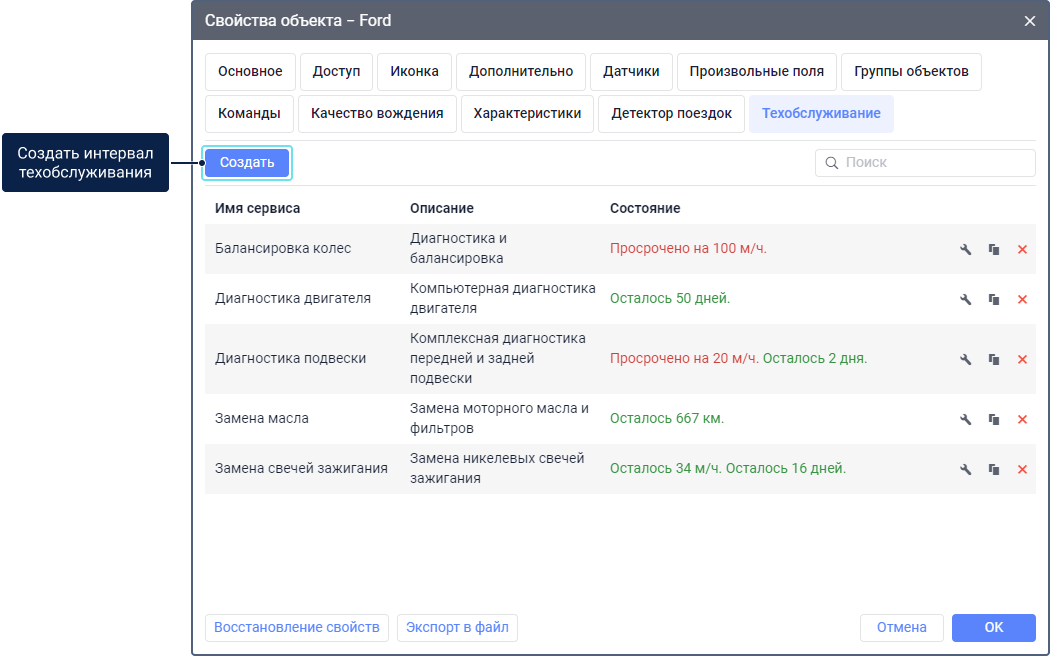Duplicate the Диагностика двигателя service
Viewport: 1050px width, 656px height.
[x=994, y=299]
